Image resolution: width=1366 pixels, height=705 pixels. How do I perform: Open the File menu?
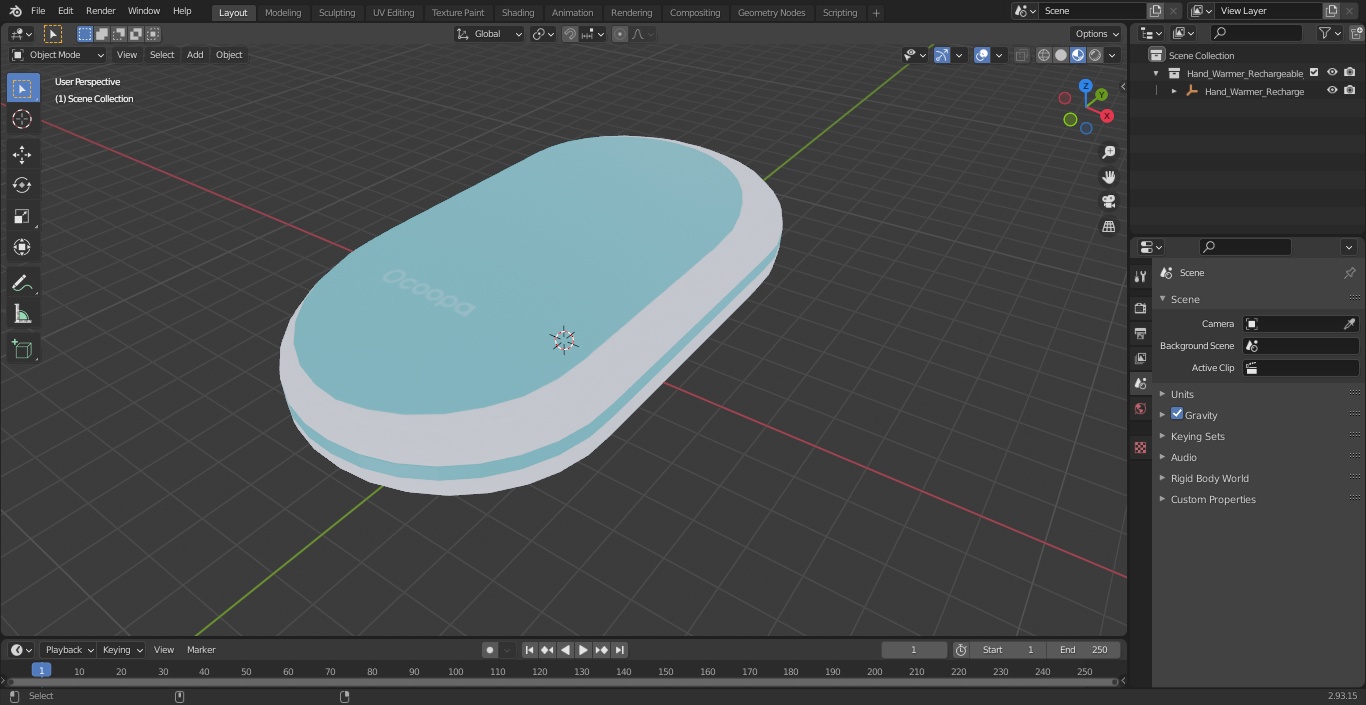38,11
